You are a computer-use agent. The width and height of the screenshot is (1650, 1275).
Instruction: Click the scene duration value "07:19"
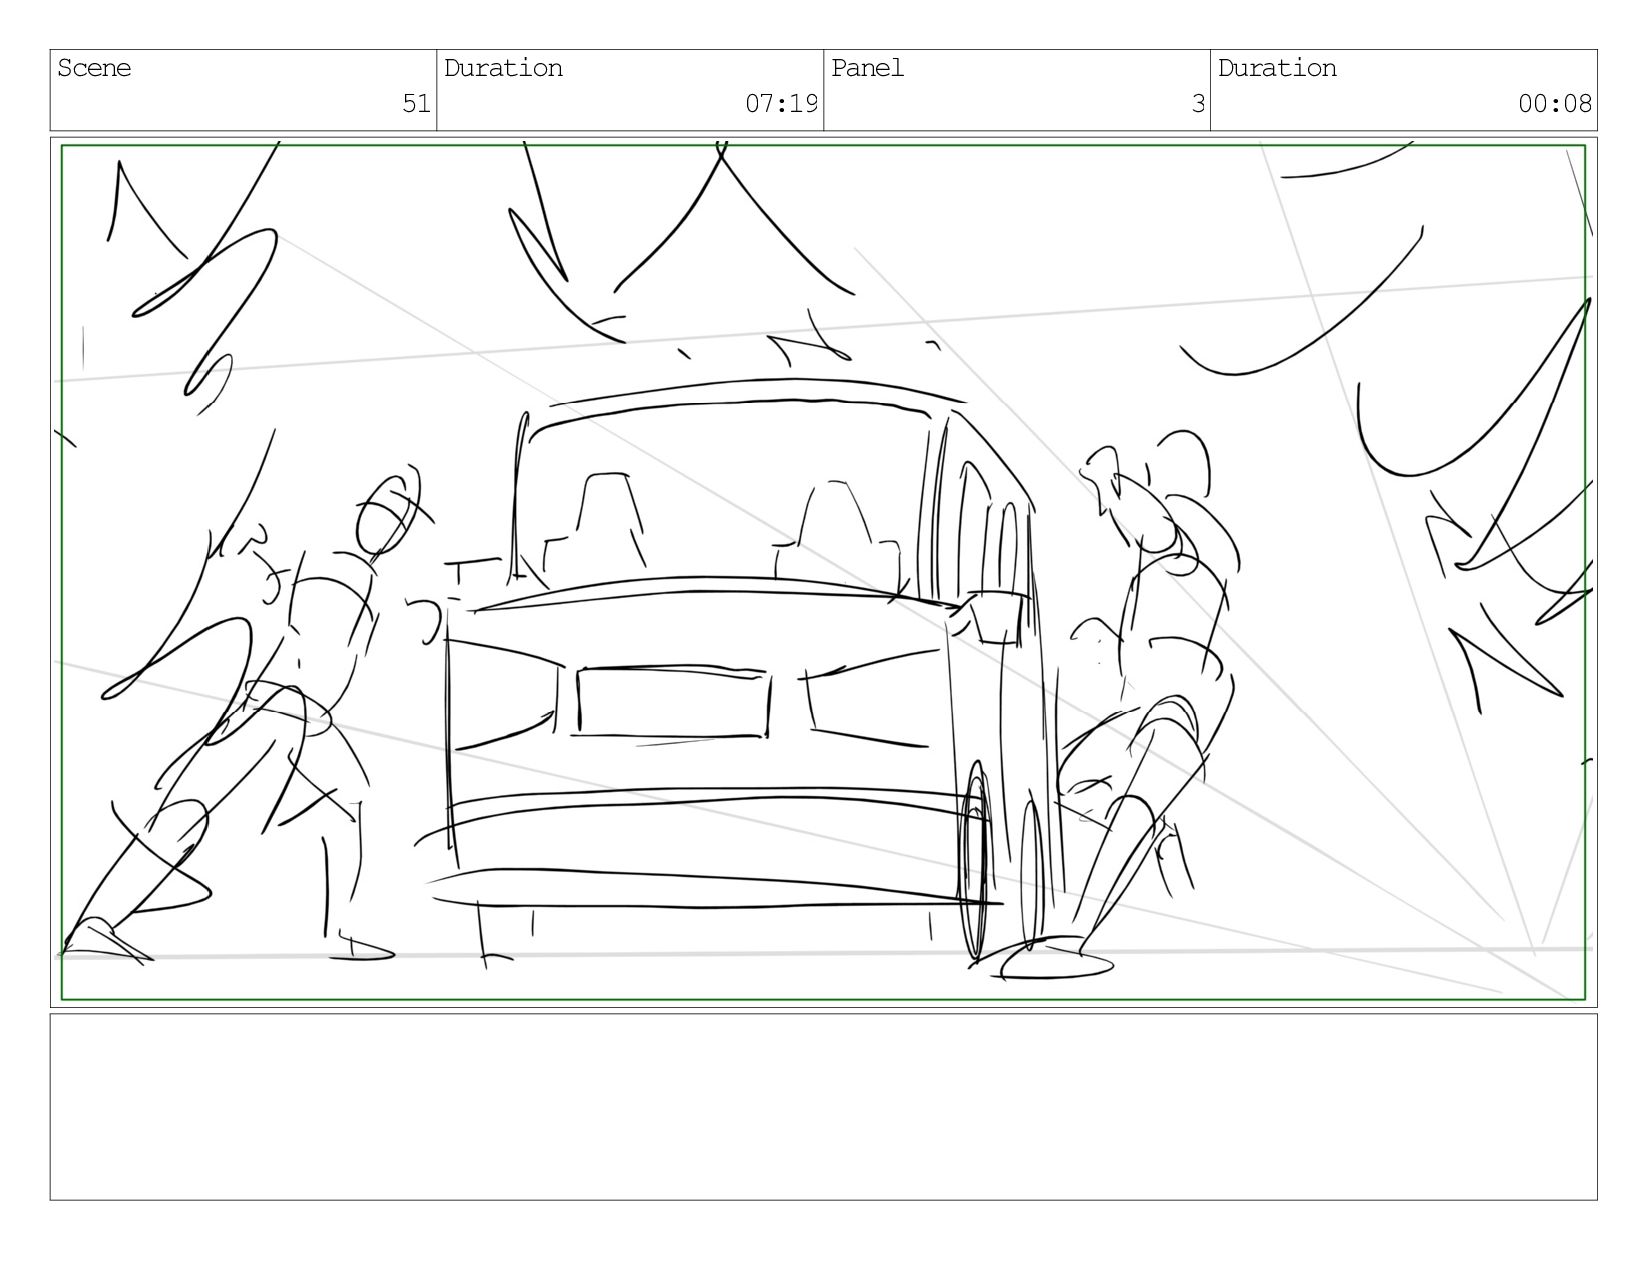782,103
